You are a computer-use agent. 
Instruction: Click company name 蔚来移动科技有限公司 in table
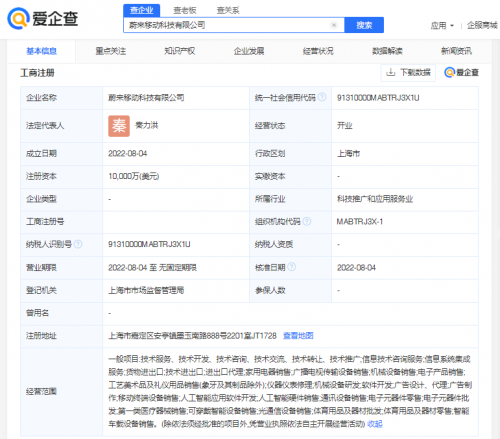point(146,98)
